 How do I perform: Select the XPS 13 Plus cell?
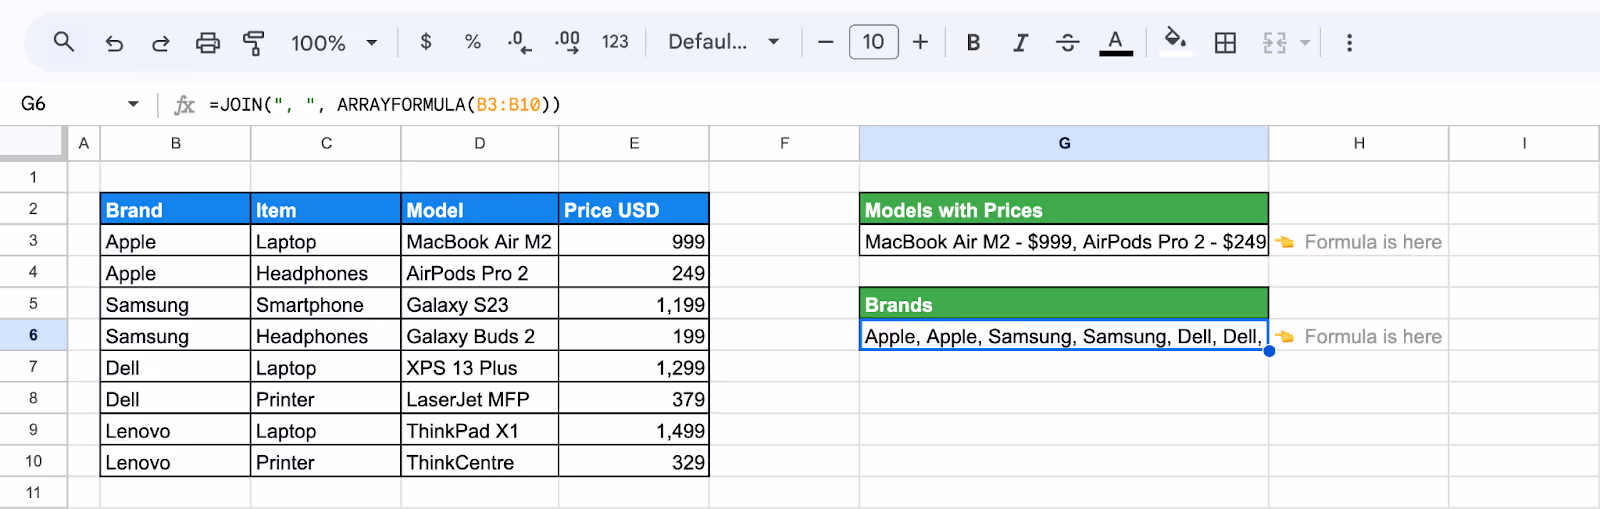pos(480,367)
